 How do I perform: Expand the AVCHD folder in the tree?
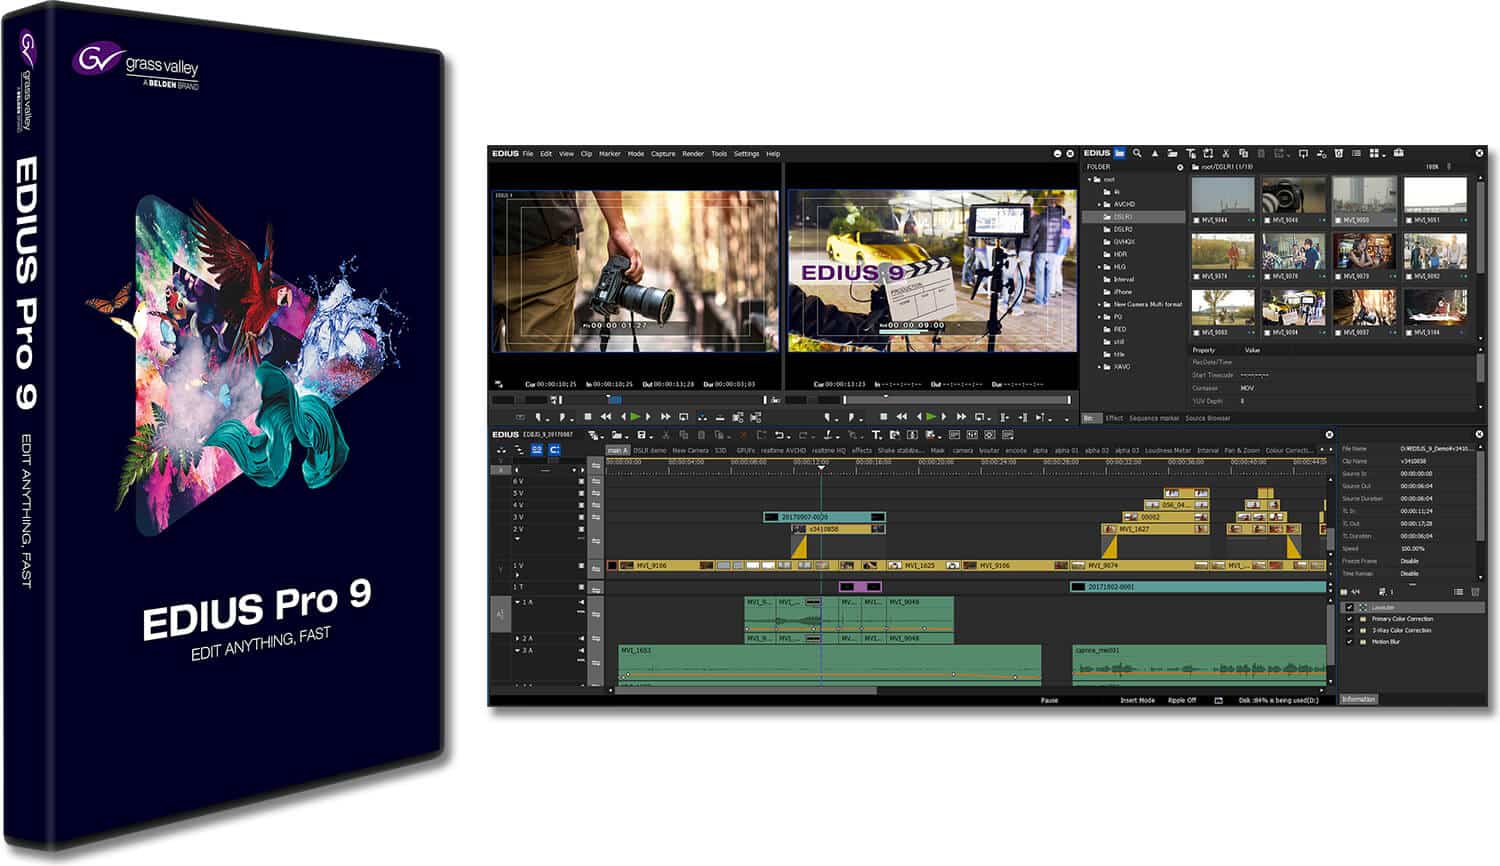[x=1100, y=203]
